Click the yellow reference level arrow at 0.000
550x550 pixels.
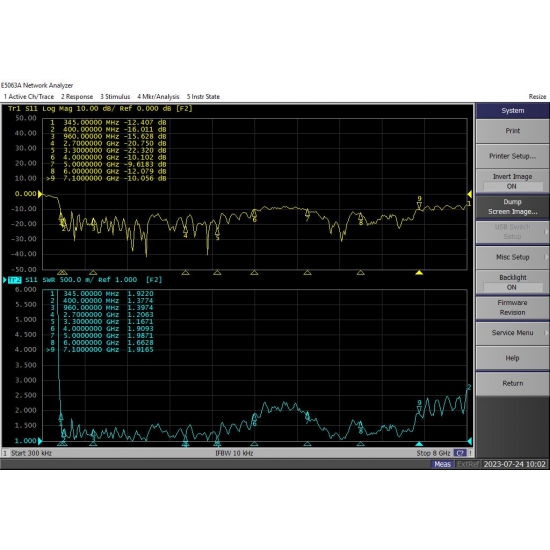tap(40, 194)
